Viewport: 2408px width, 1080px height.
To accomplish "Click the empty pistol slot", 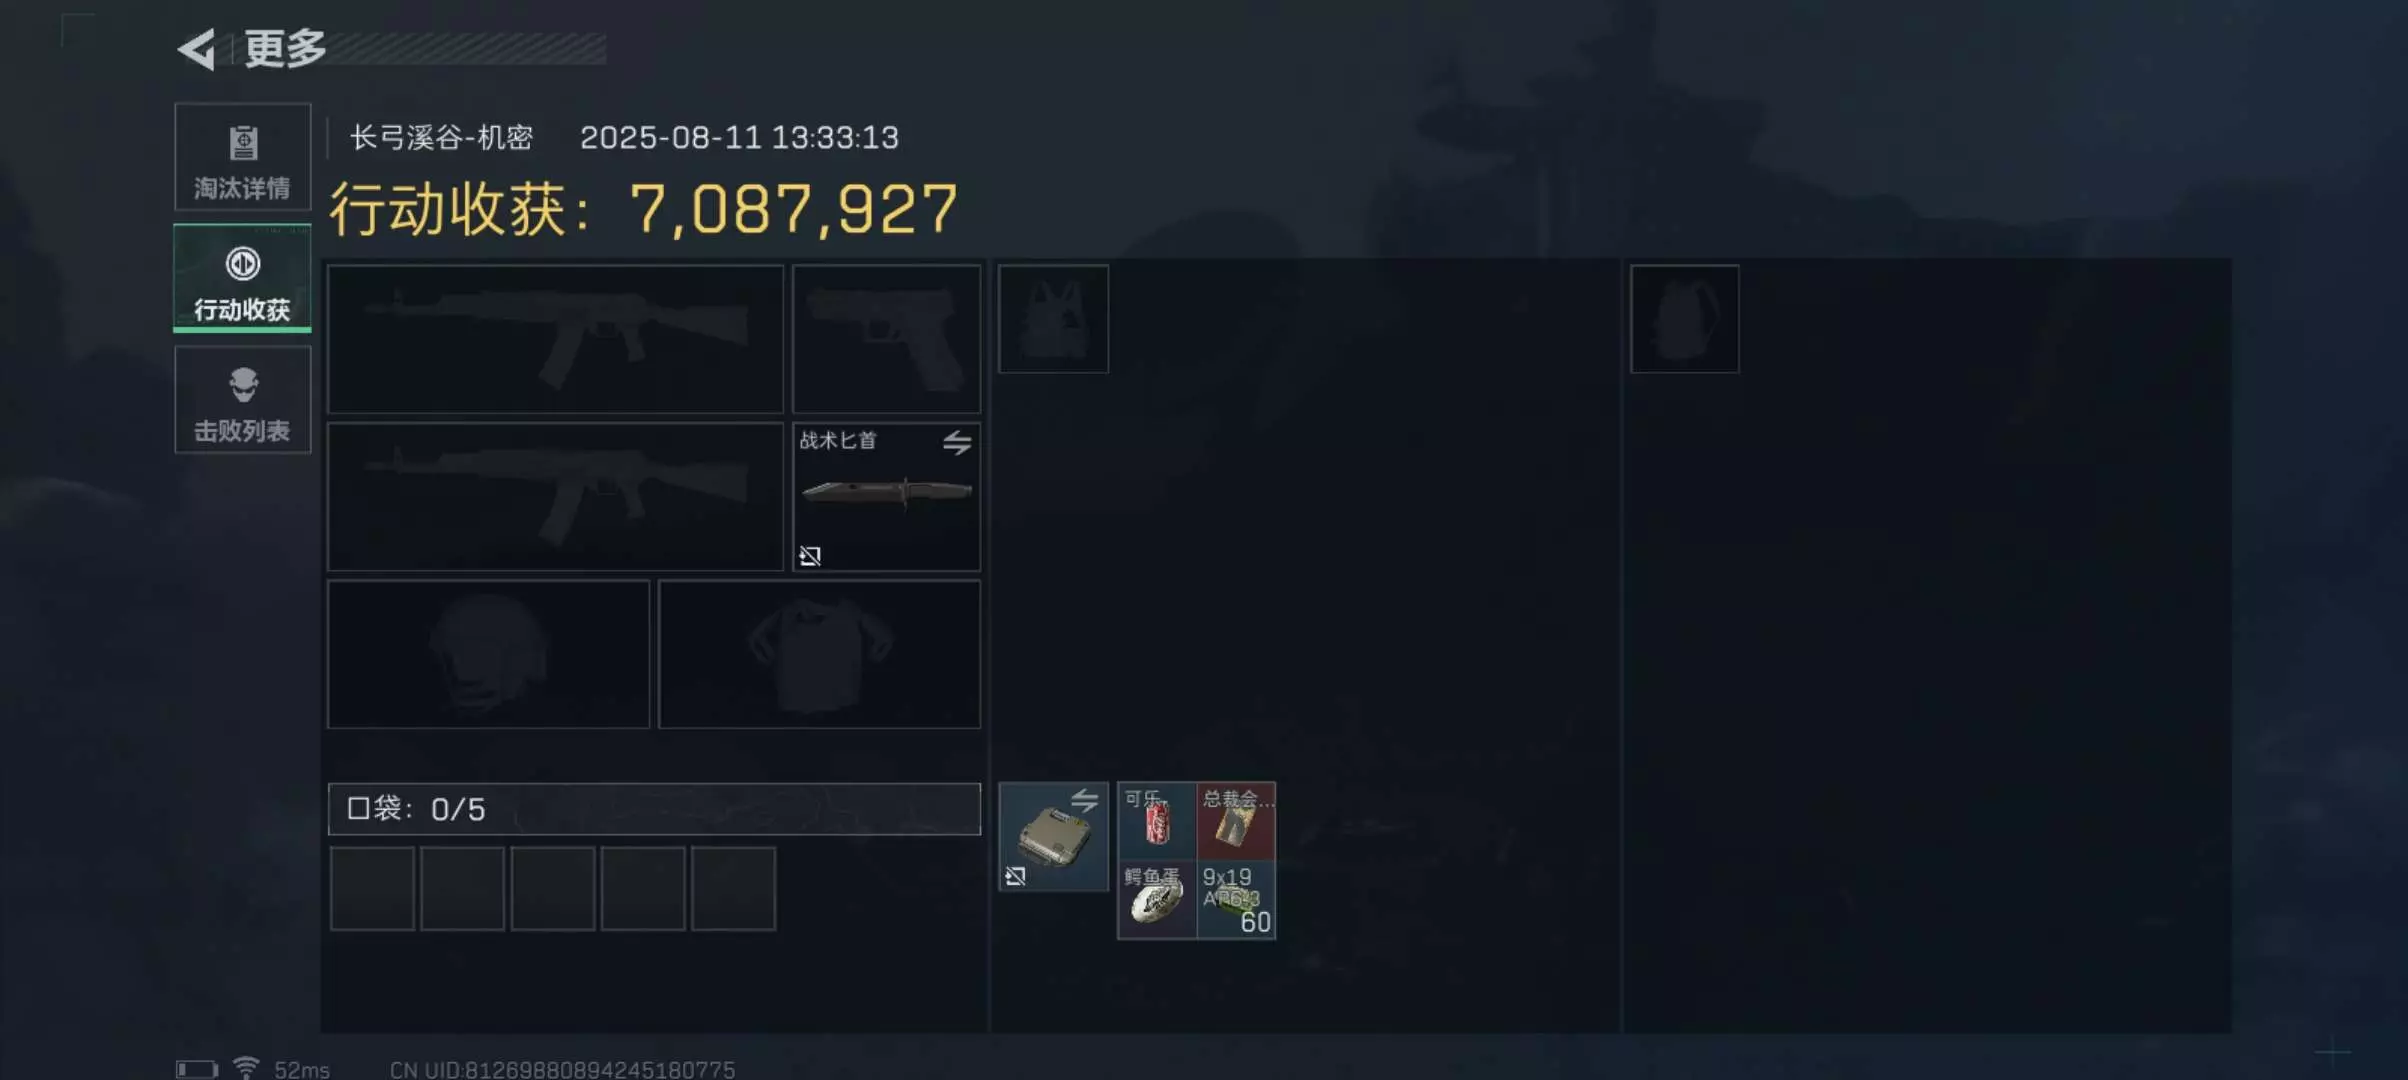I will click(887, 339).
